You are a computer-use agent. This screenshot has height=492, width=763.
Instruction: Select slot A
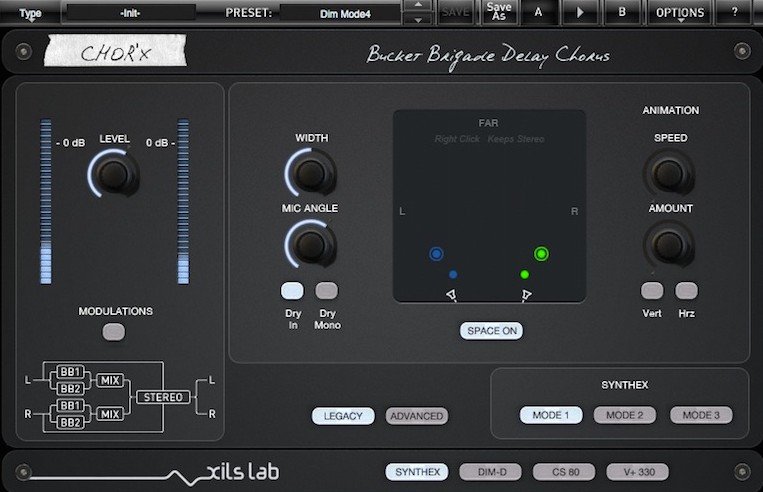tap(538, 12)
